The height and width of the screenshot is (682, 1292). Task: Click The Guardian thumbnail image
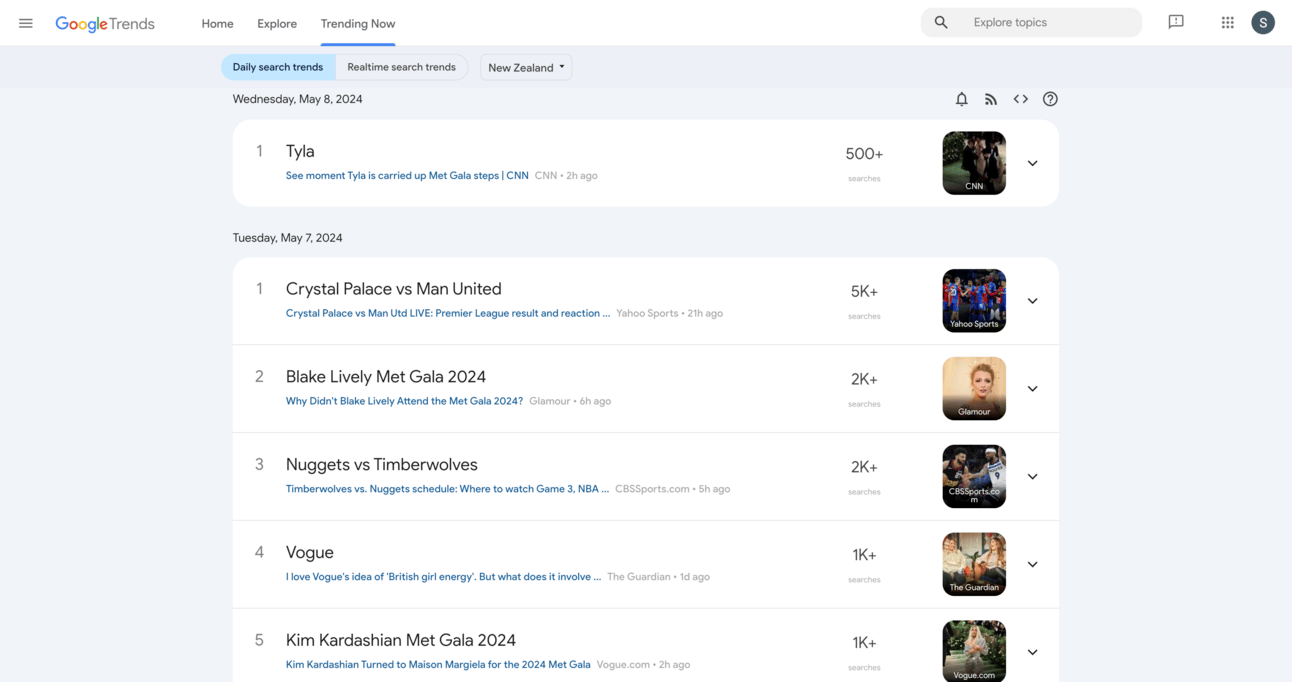(x=974, y=565)
